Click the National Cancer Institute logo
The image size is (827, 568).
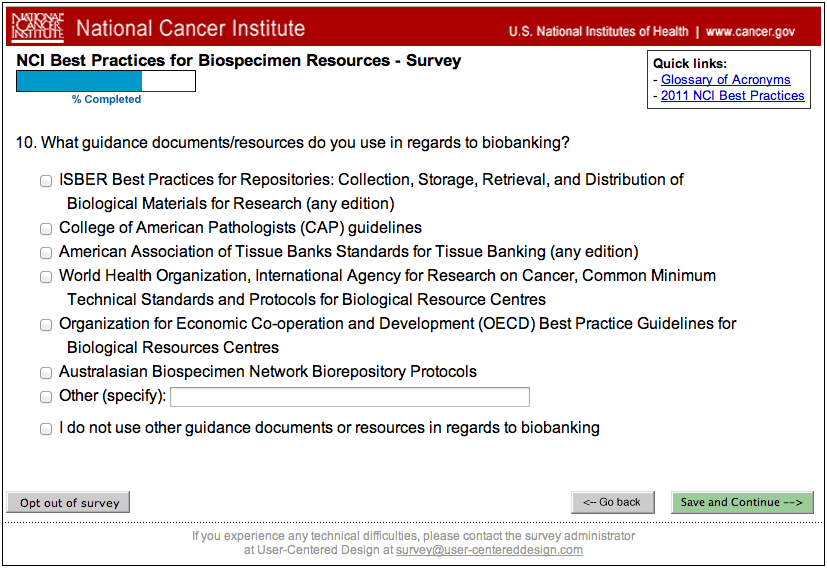(37, 28)
